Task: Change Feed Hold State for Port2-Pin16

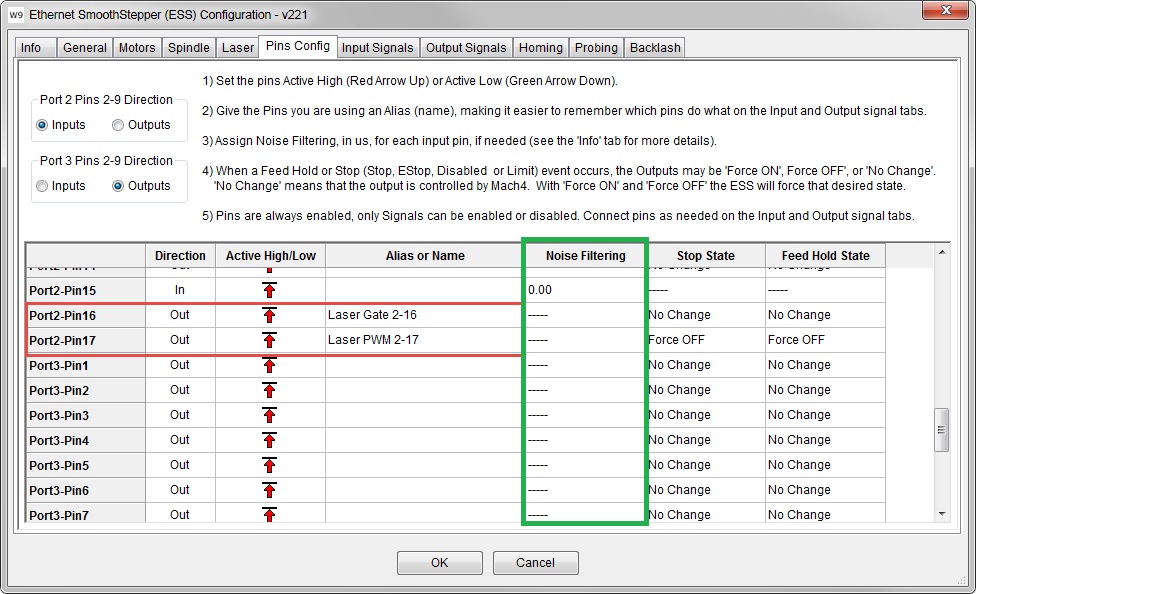Action: click(x=826, y=316)
